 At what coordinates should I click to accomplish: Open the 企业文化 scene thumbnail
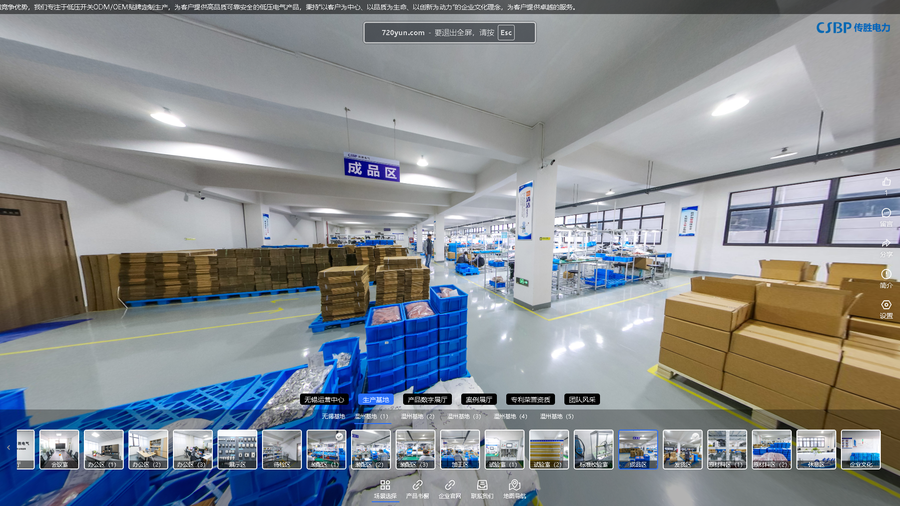860,450
